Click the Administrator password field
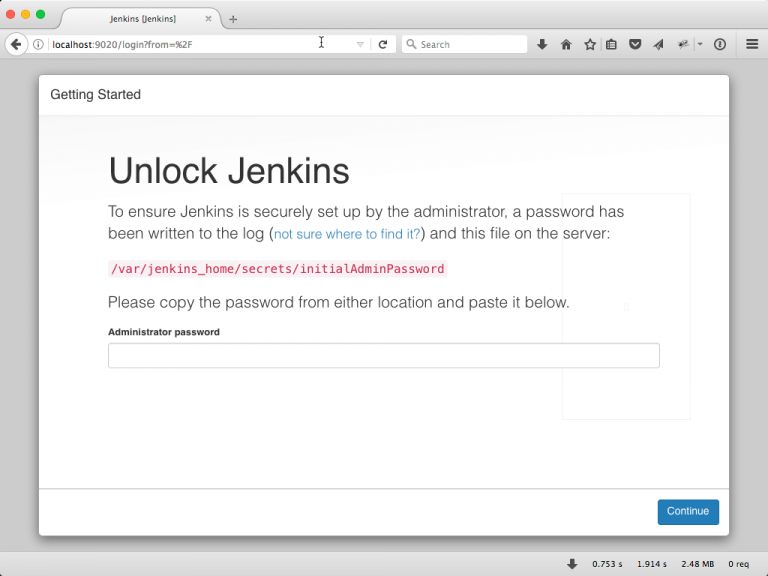768x576 pixels. click(383, 356)
